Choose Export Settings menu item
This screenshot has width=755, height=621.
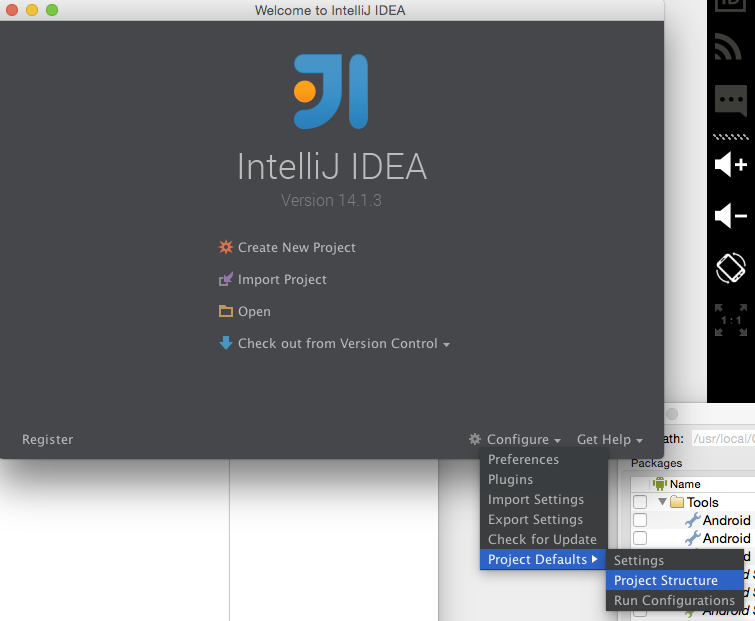click(544, 519)
